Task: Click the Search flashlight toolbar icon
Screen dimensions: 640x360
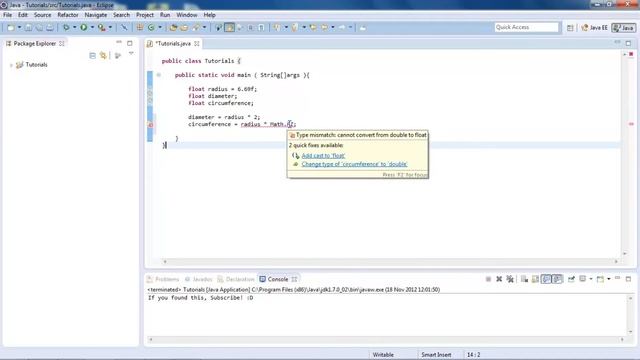Action: (x=196, y=28)
